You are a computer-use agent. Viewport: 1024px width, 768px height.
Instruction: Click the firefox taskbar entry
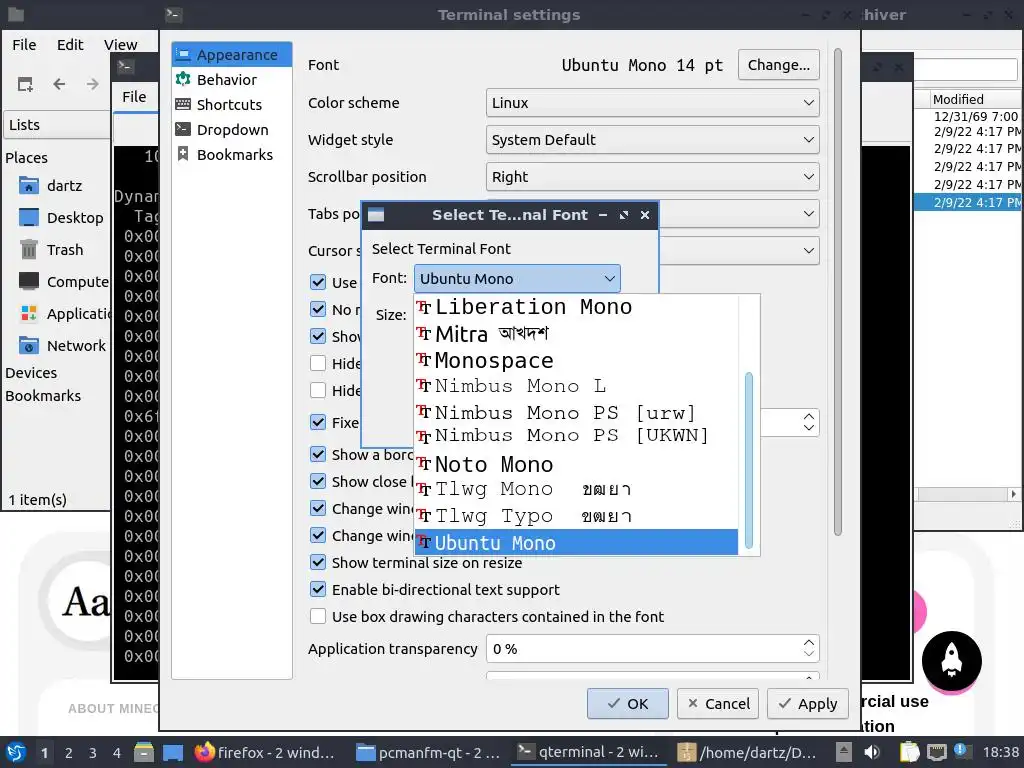265,752
